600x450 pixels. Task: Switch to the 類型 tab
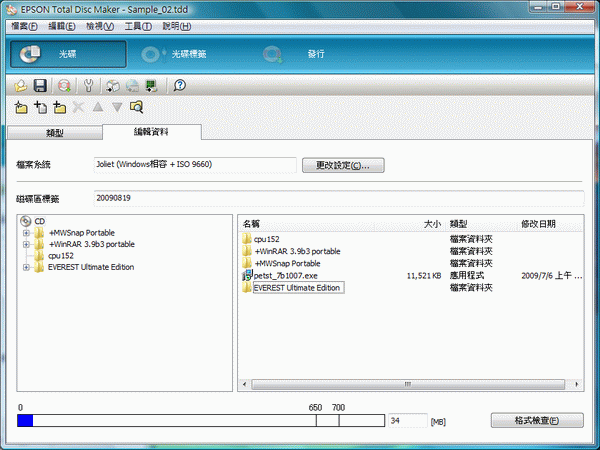[55, 133]
